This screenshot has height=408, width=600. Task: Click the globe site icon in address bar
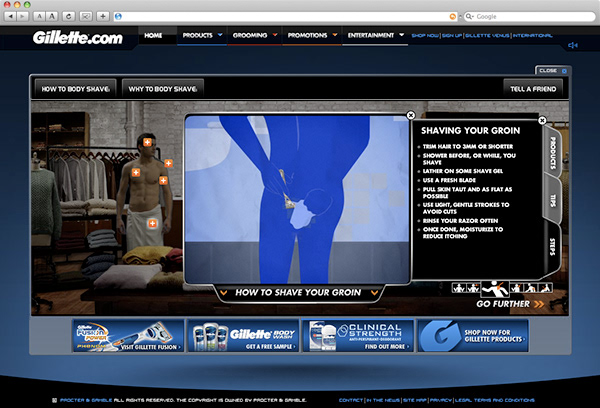(x=118, y=16)
